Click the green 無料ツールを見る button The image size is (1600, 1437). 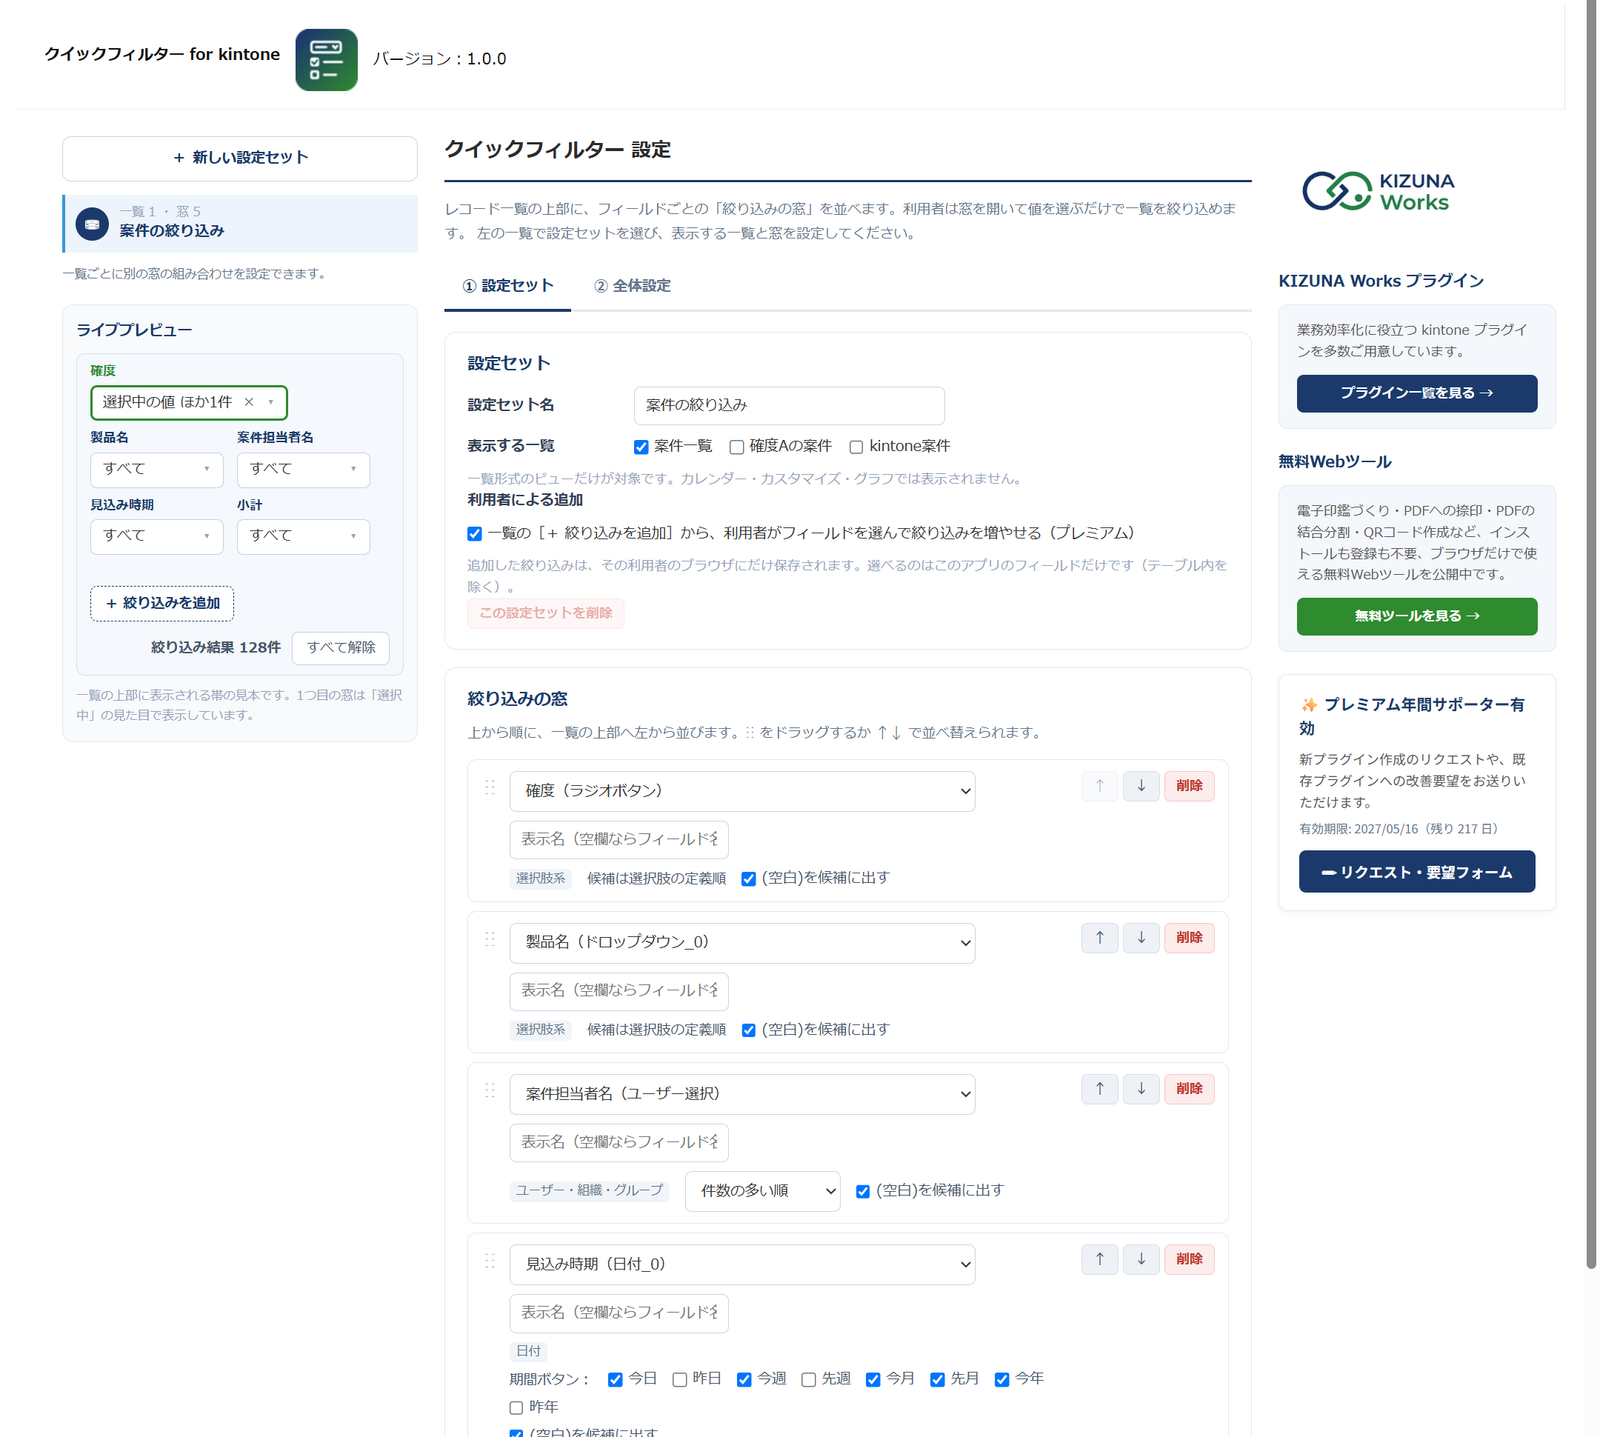(x=1417, y=616)
